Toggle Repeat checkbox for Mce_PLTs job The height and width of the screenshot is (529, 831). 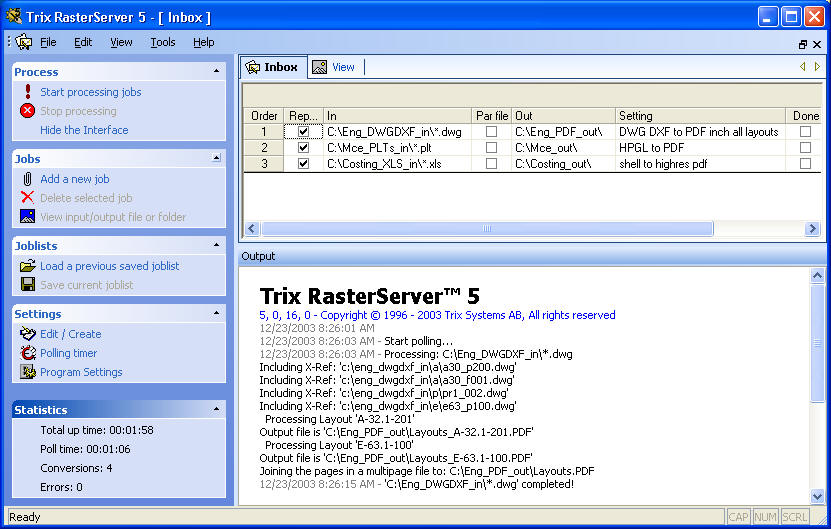coord(303,147)
